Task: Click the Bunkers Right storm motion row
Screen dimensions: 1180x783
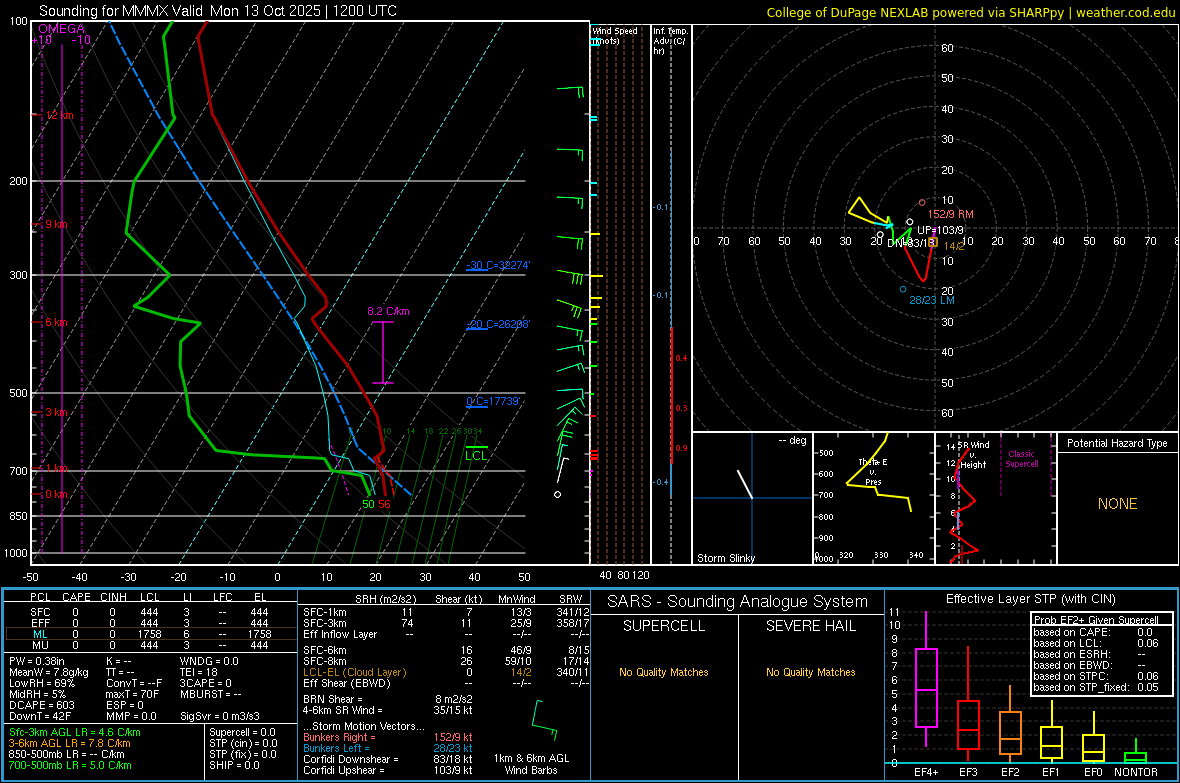Action: 388,737
